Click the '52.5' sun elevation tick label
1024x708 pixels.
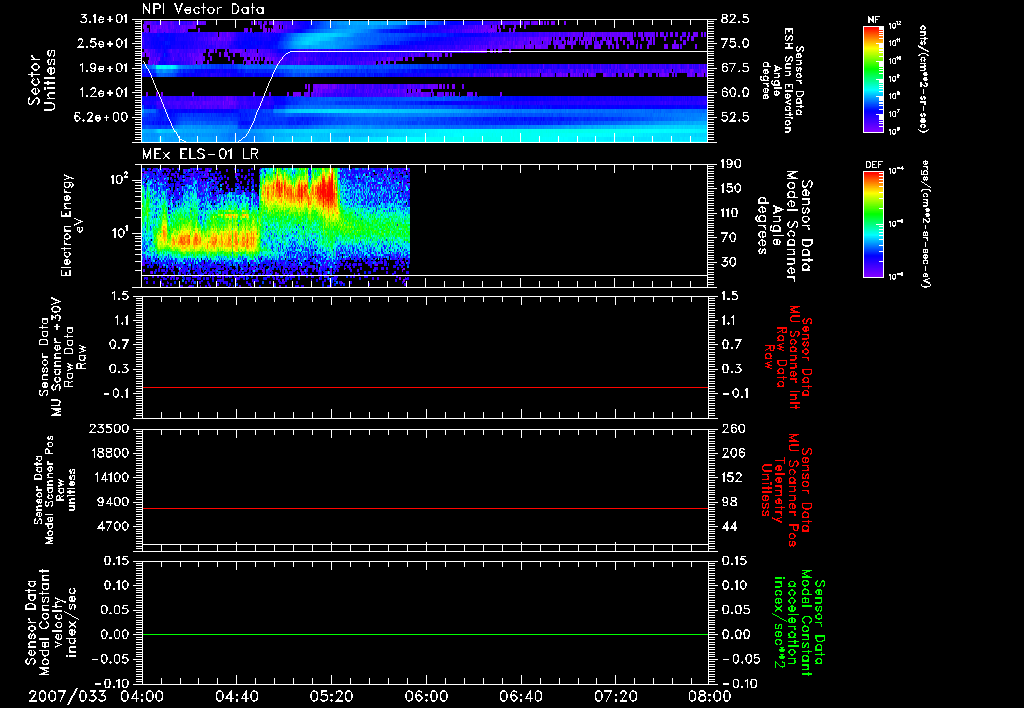click(735, 117)
